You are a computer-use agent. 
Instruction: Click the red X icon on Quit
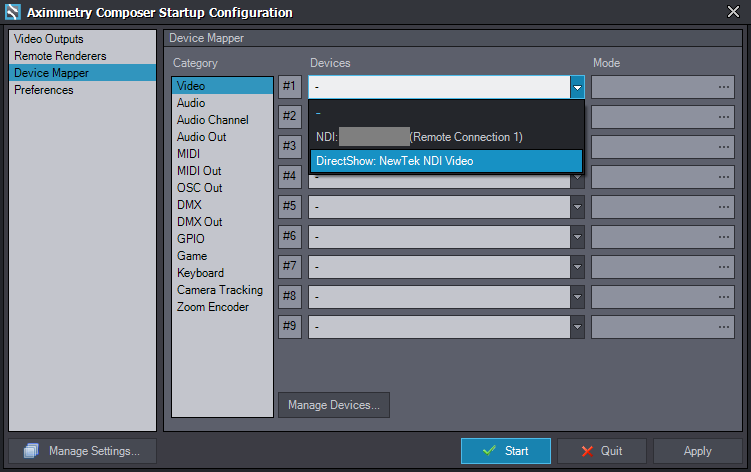(586, 451)
